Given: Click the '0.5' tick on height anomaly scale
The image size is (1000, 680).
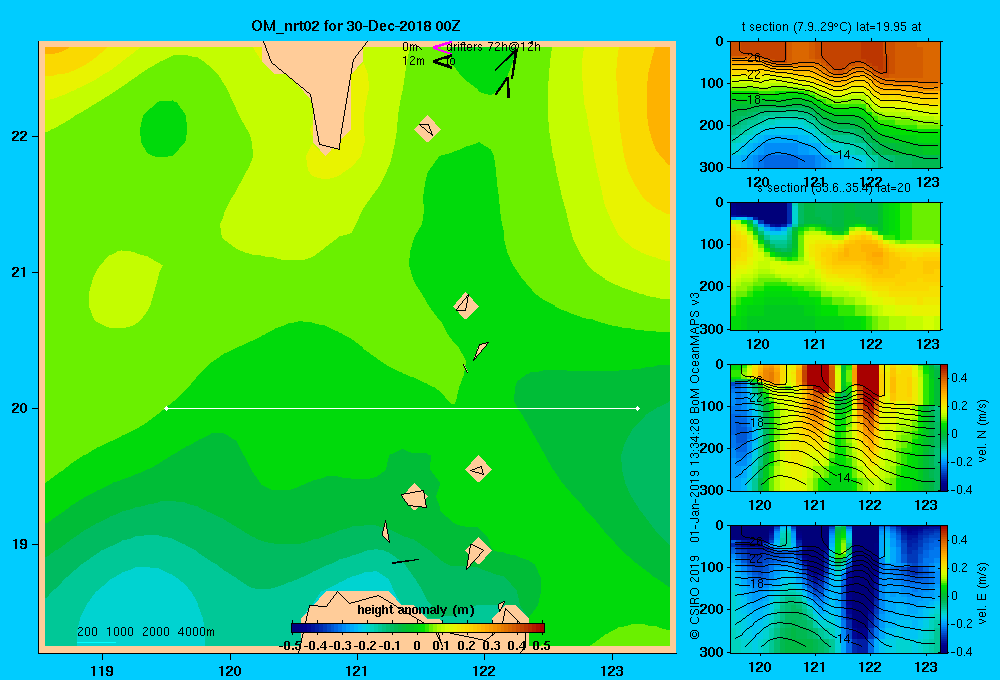Looking at the screenshot, I should tap(541, 646).
